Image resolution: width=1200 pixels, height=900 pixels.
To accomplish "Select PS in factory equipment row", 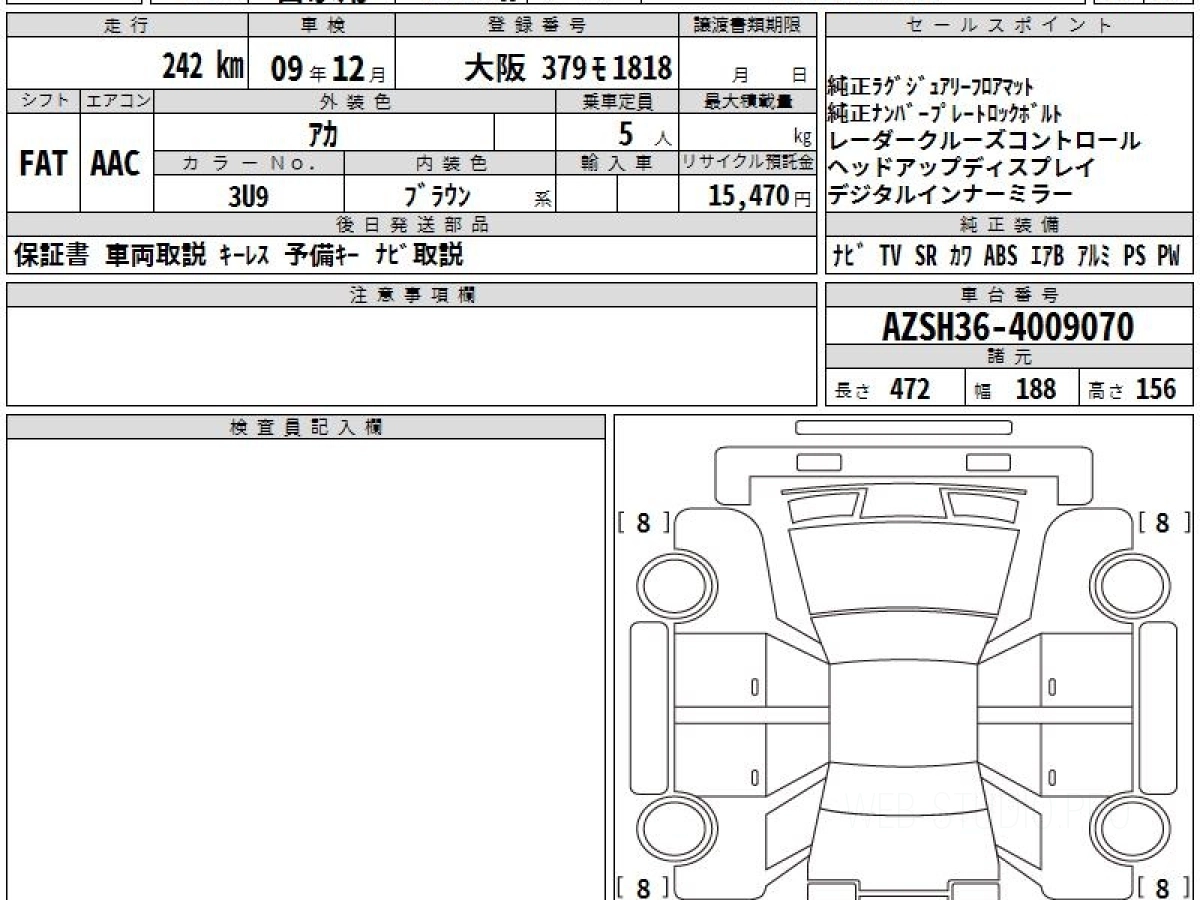I will [x=1134, y=256].
